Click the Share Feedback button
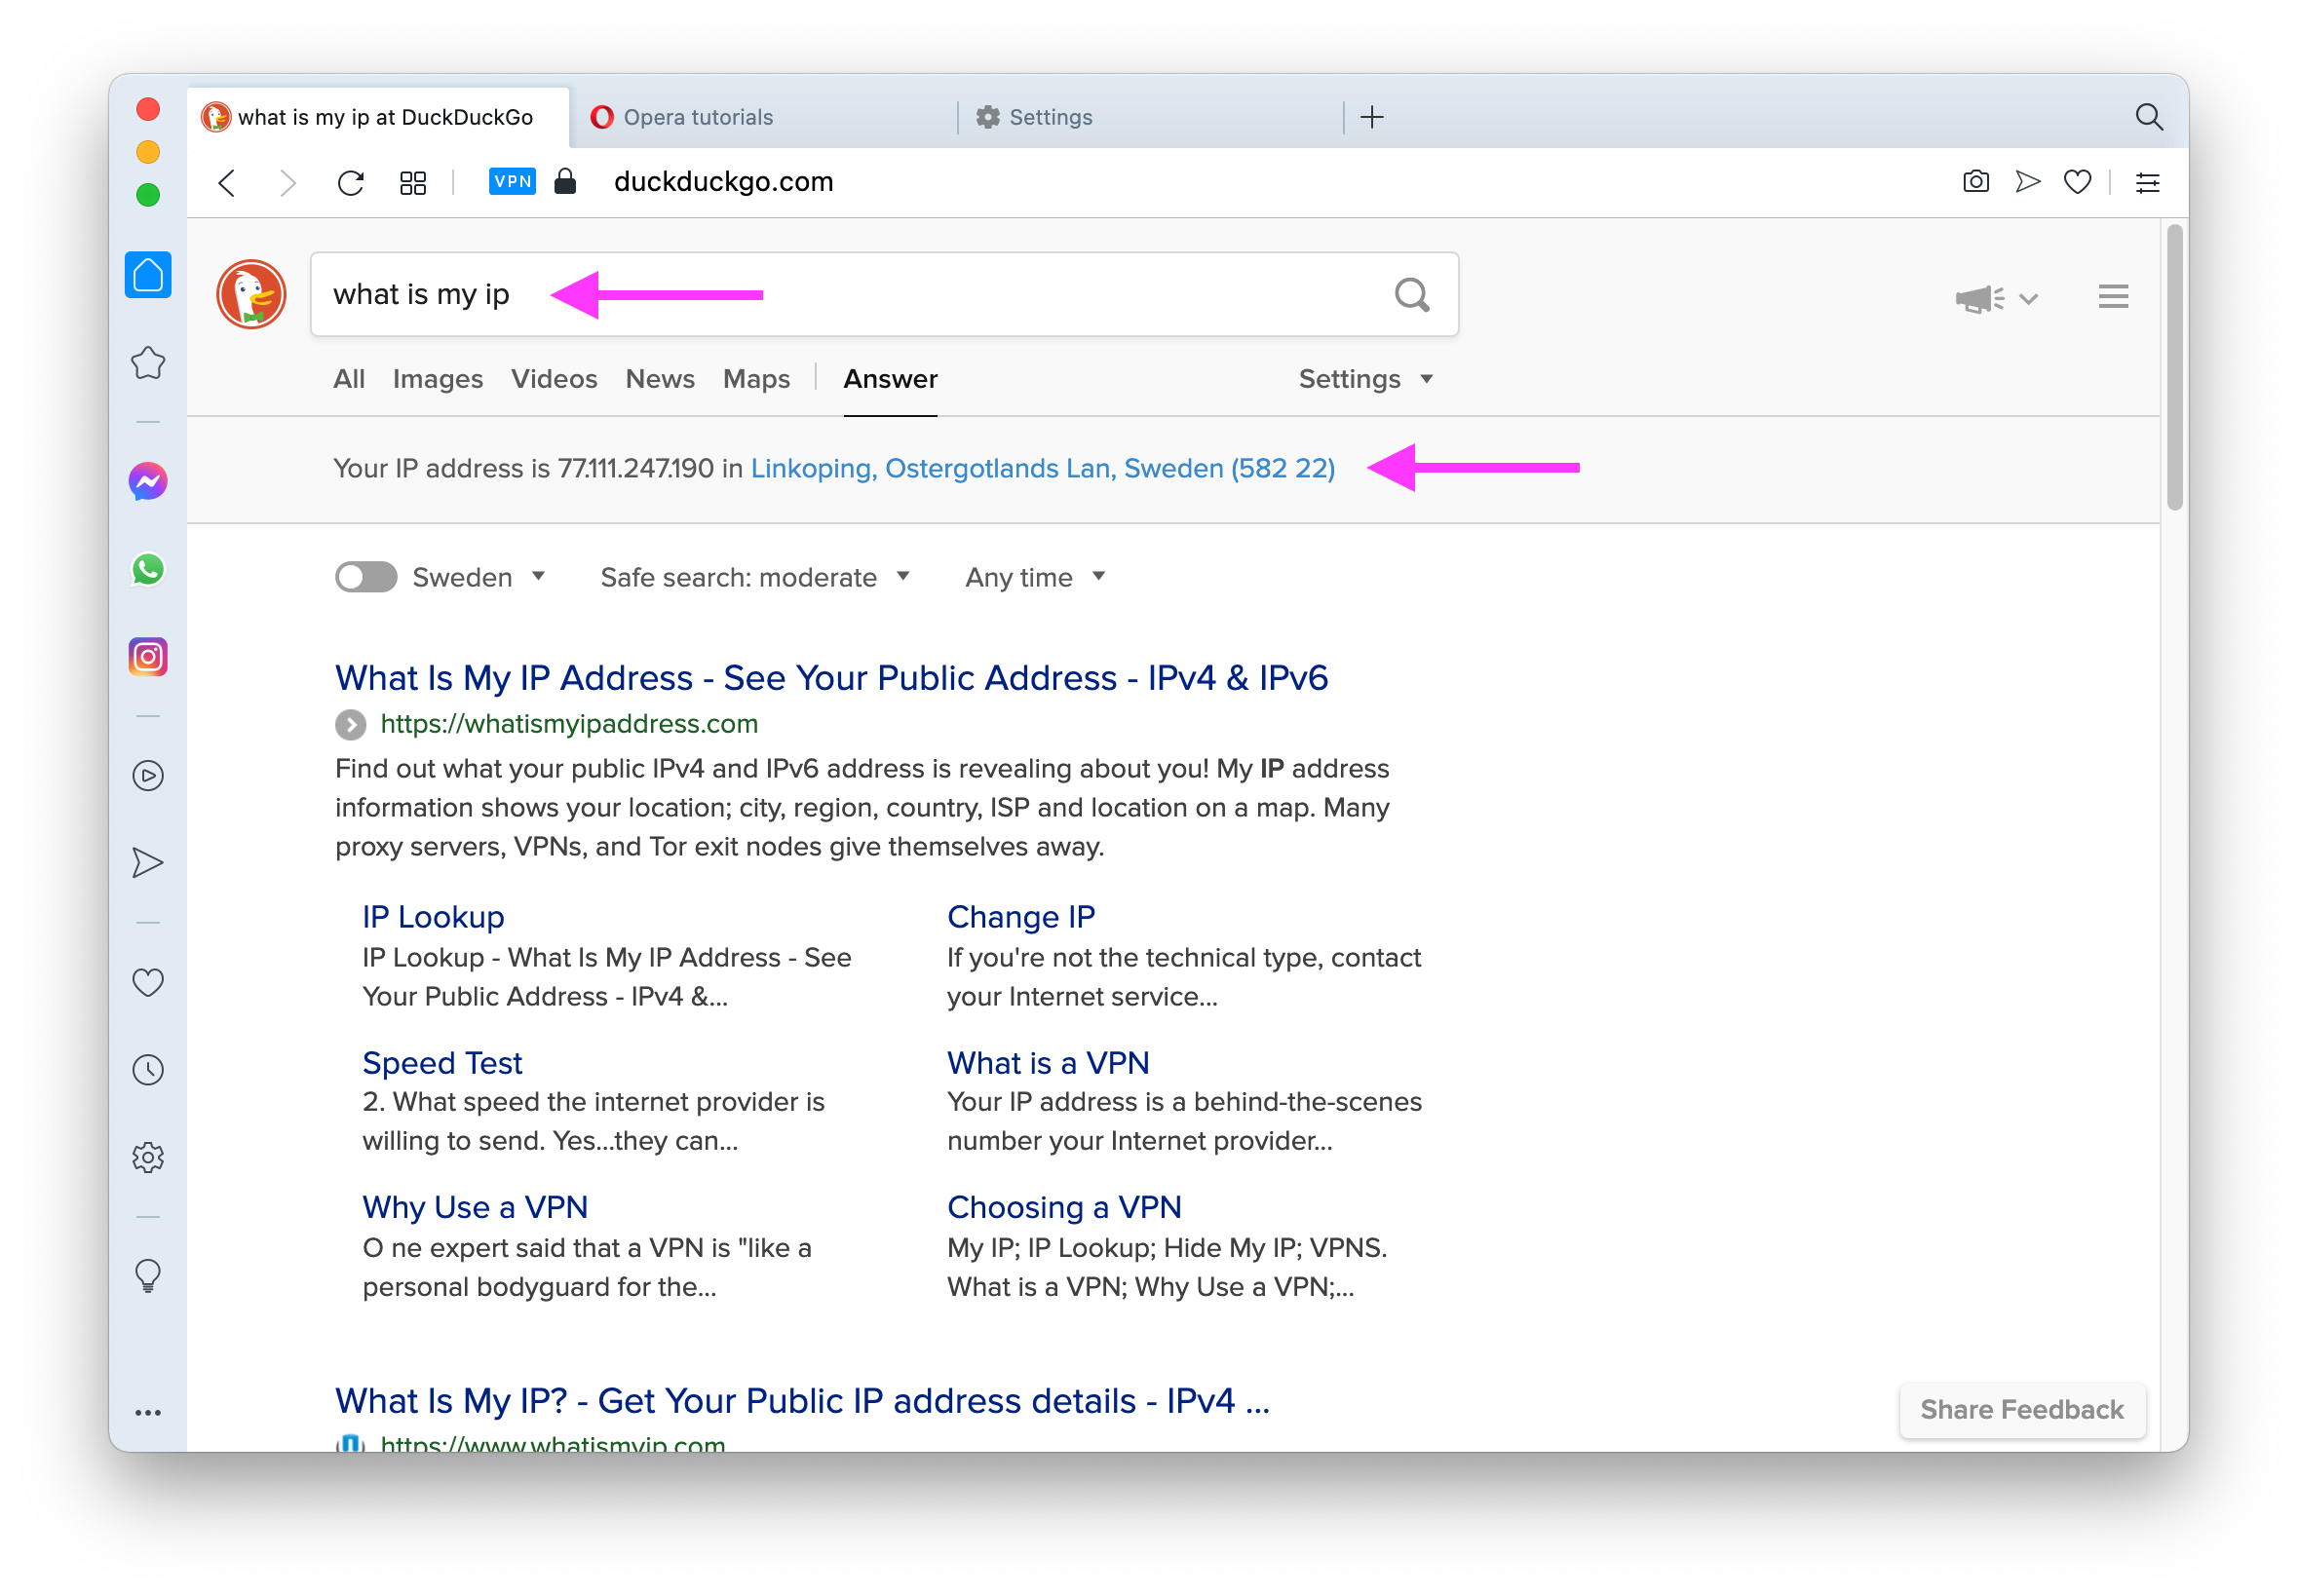Viewport: 2298px width, 1596px height. [2021, 1409]
